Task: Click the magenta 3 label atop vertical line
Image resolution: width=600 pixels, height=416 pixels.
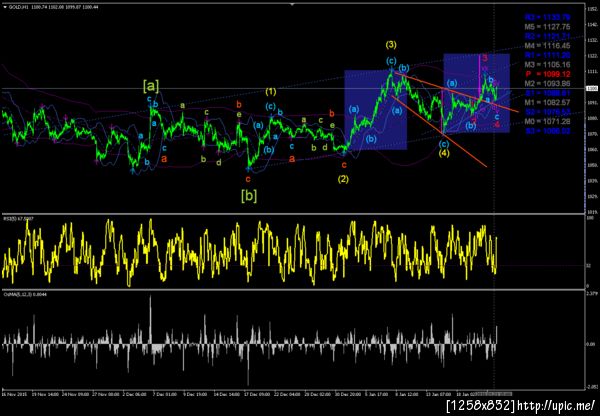Action: (x=485, y=59)
